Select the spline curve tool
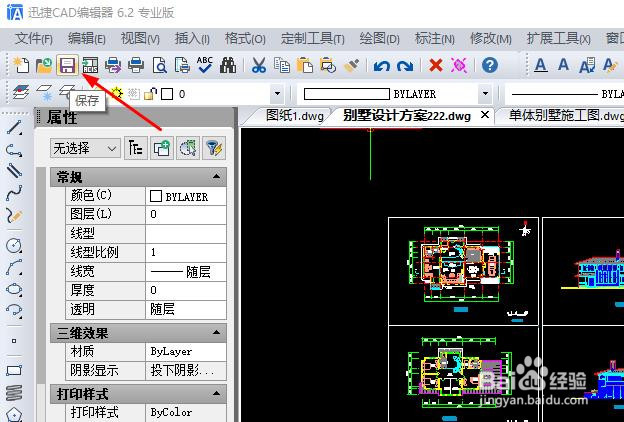The width and height of the screenshot is (624, 422). [14, 193]
